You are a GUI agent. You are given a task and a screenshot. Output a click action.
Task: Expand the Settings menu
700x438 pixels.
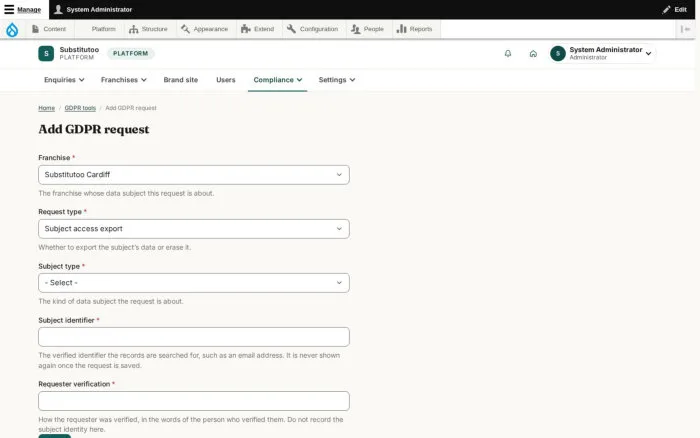(x=337, y=80)
